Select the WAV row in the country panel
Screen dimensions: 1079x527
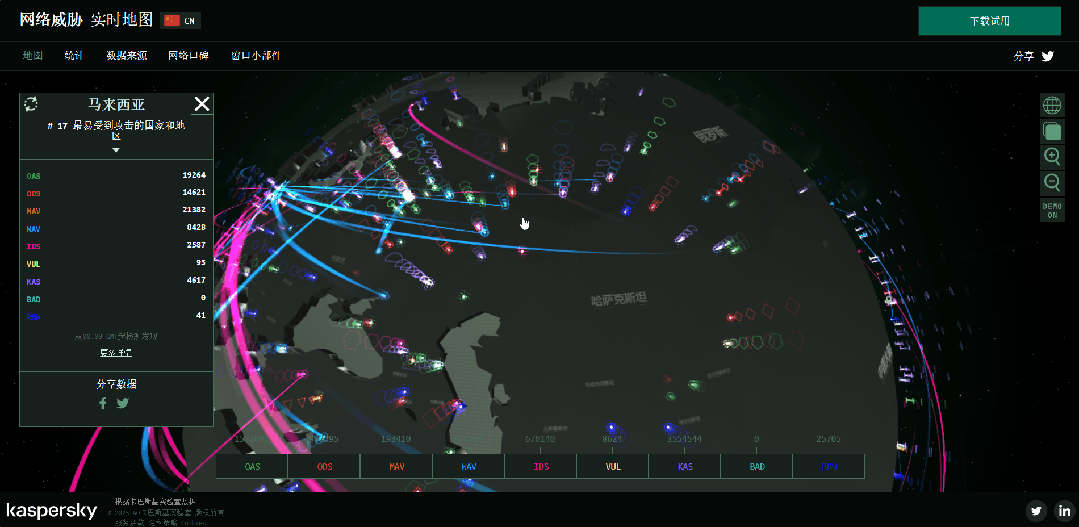click(116, 228)
